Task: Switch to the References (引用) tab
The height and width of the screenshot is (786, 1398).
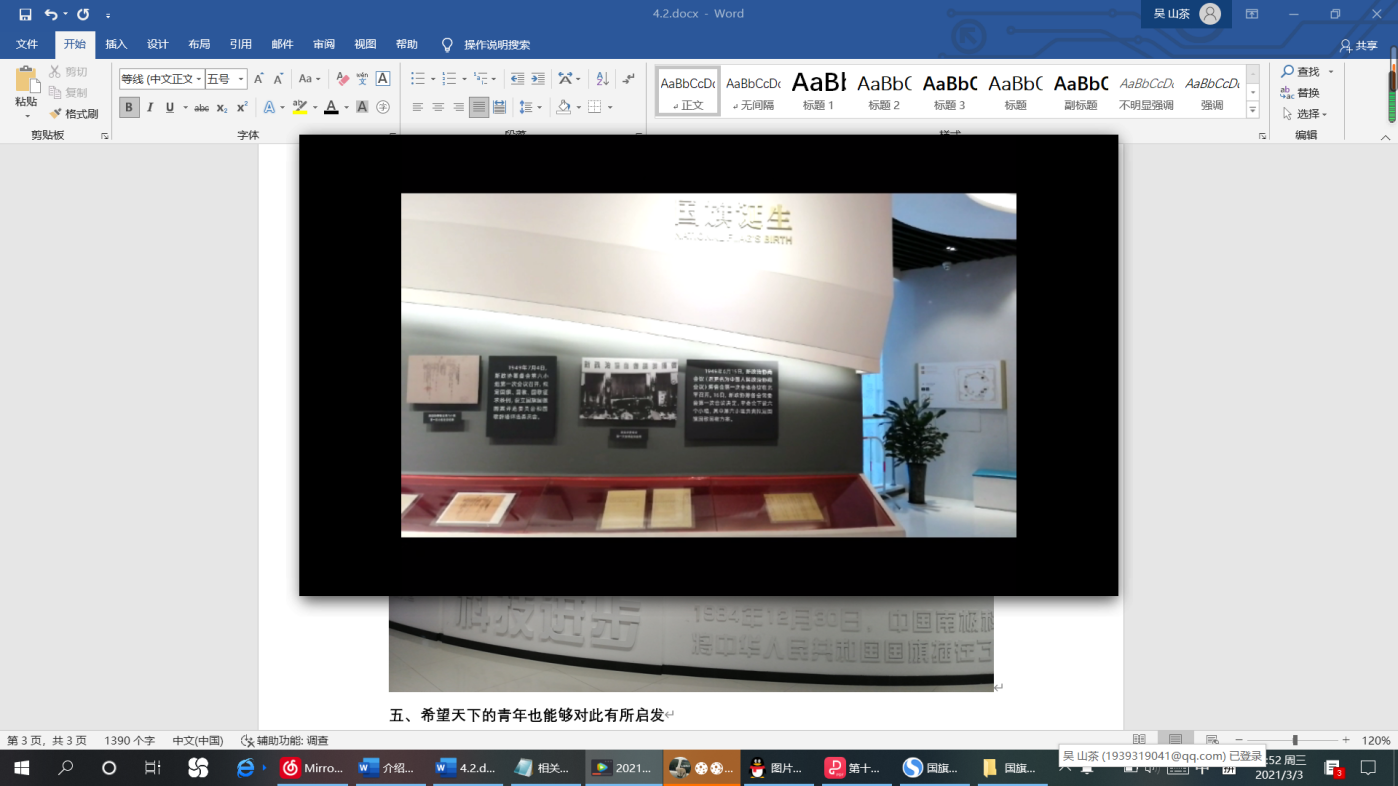Action: click(x=240, y=45)
